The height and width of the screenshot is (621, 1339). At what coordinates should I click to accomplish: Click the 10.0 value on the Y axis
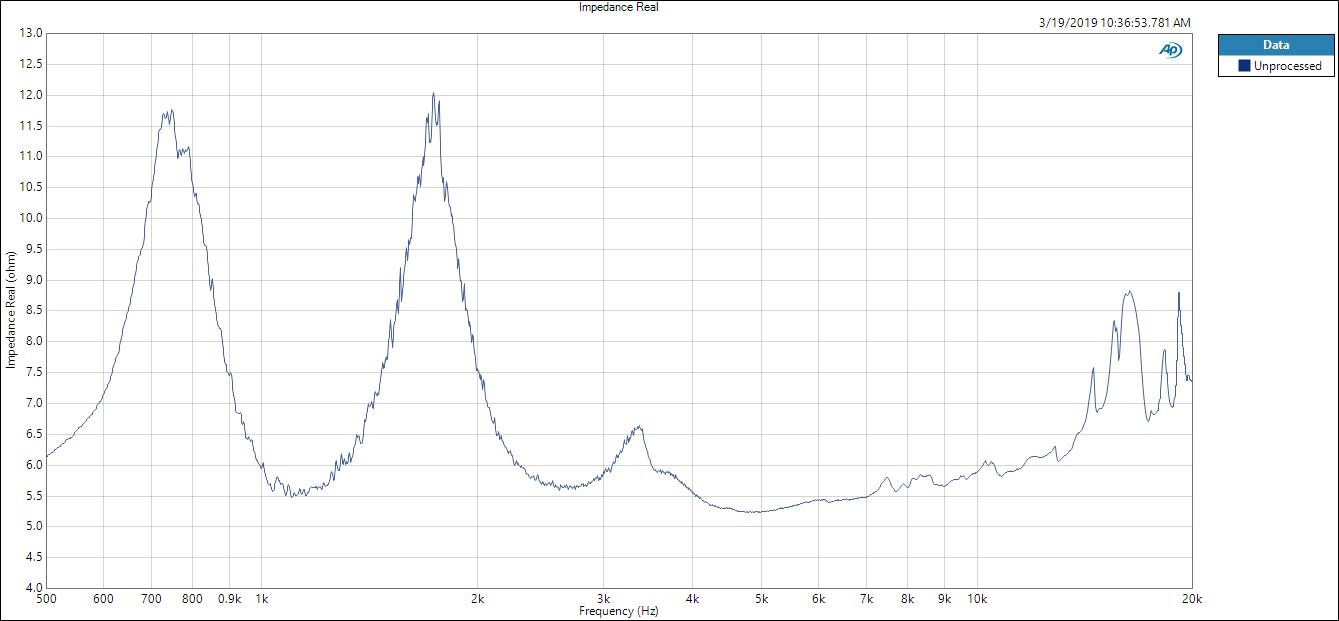tap(31, 218)
